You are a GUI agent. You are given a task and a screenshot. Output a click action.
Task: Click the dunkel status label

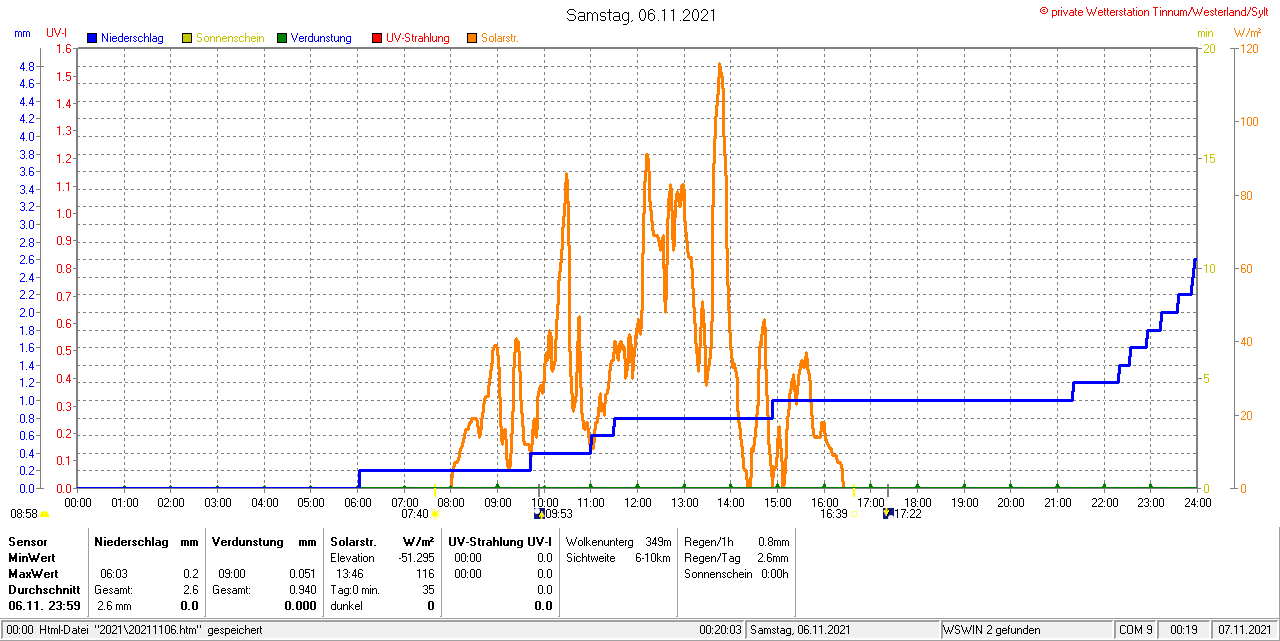coord(346,606)
